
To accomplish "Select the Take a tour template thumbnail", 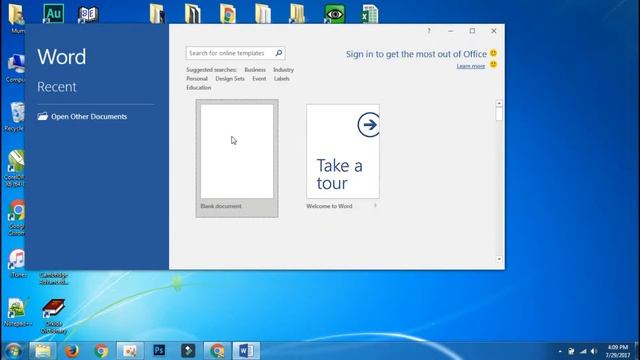I will 343,151.
